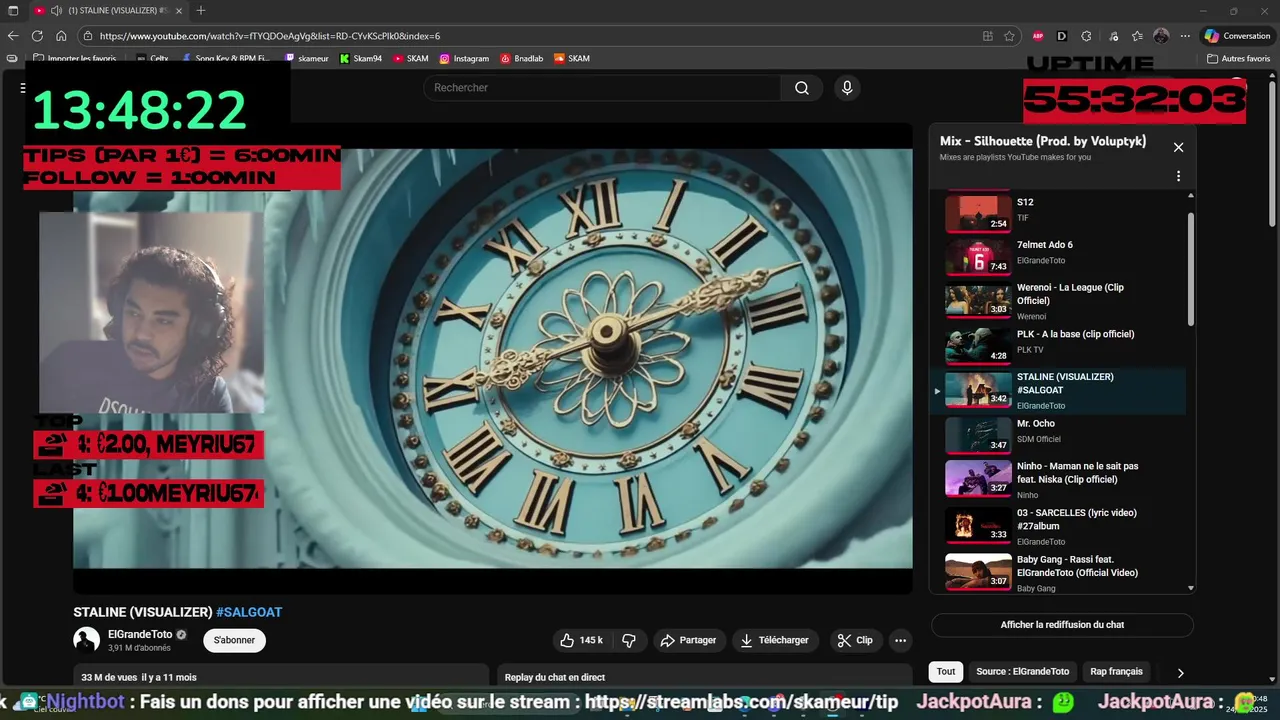Open the extensions puzzle icon

pyautogui.click(x=1087, y=36)
